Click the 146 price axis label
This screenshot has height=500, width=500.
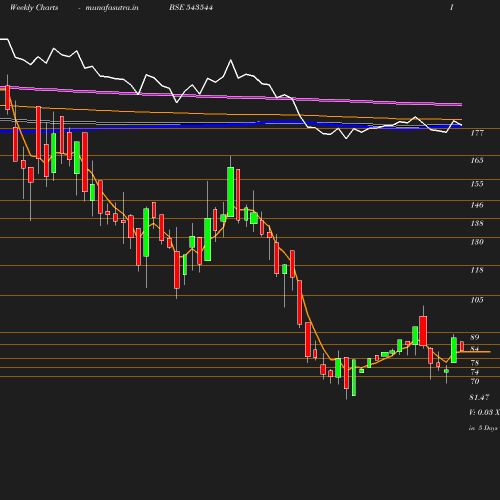click(477, 205)
